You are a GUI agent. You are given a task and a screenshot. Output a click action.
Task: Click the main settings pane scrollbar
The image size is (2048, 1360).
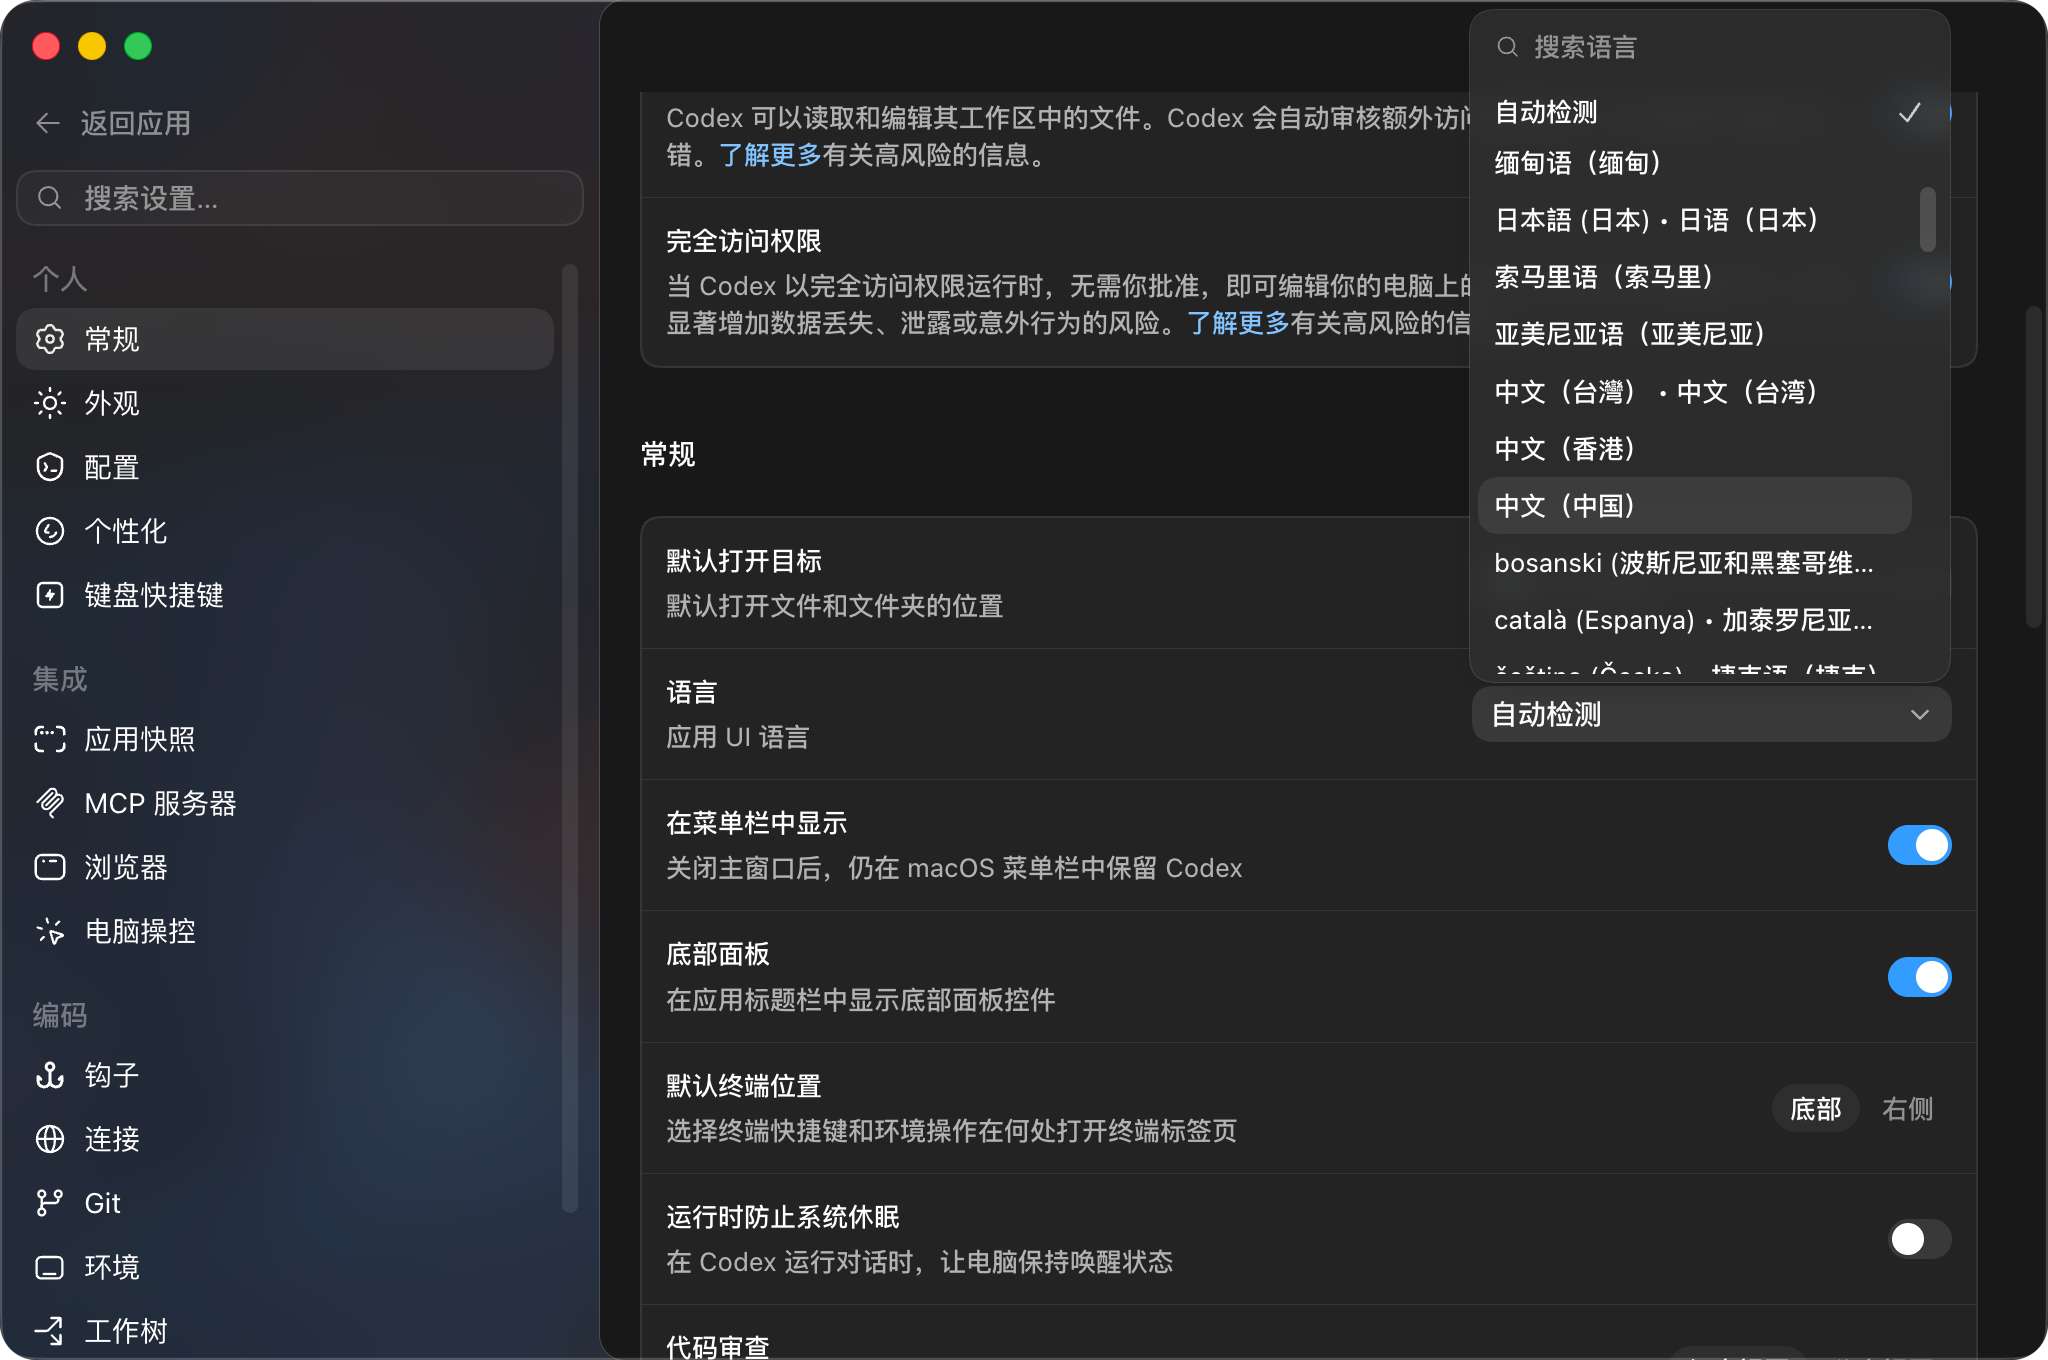coord(2033,467)
